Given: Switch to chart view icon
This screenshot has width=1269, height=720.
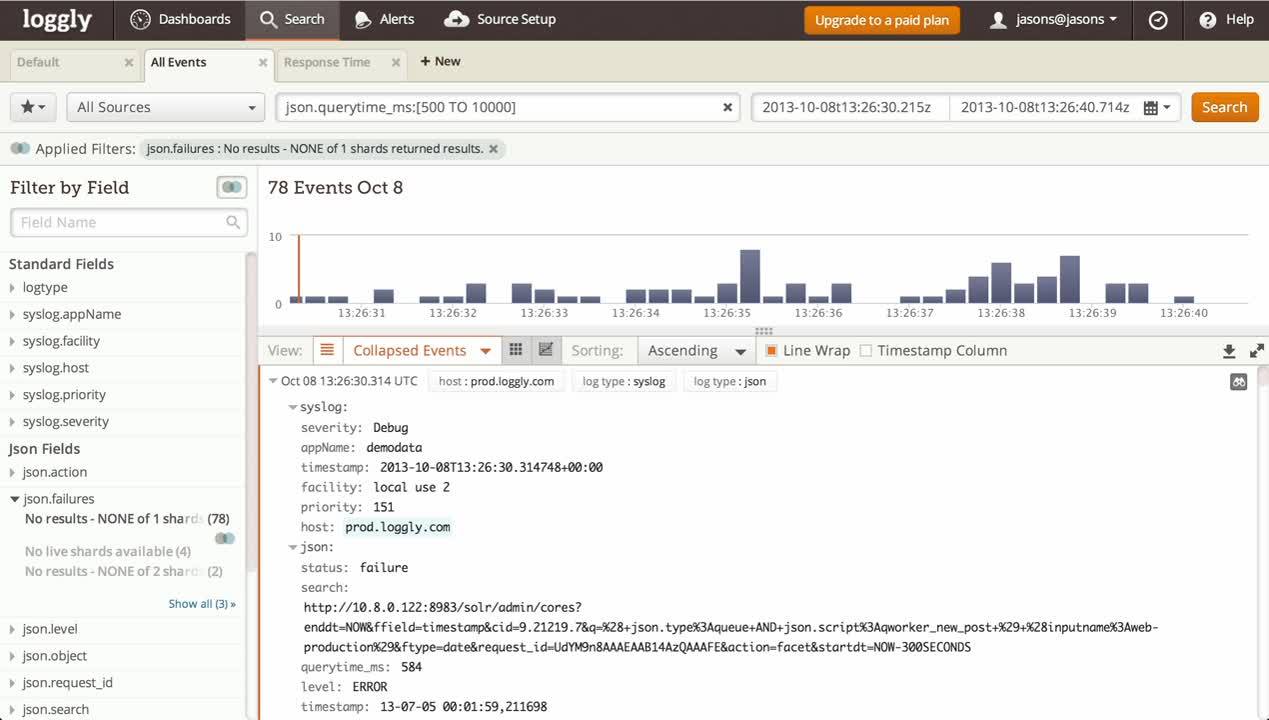Looking at the screenshot, I should (545, 350).
